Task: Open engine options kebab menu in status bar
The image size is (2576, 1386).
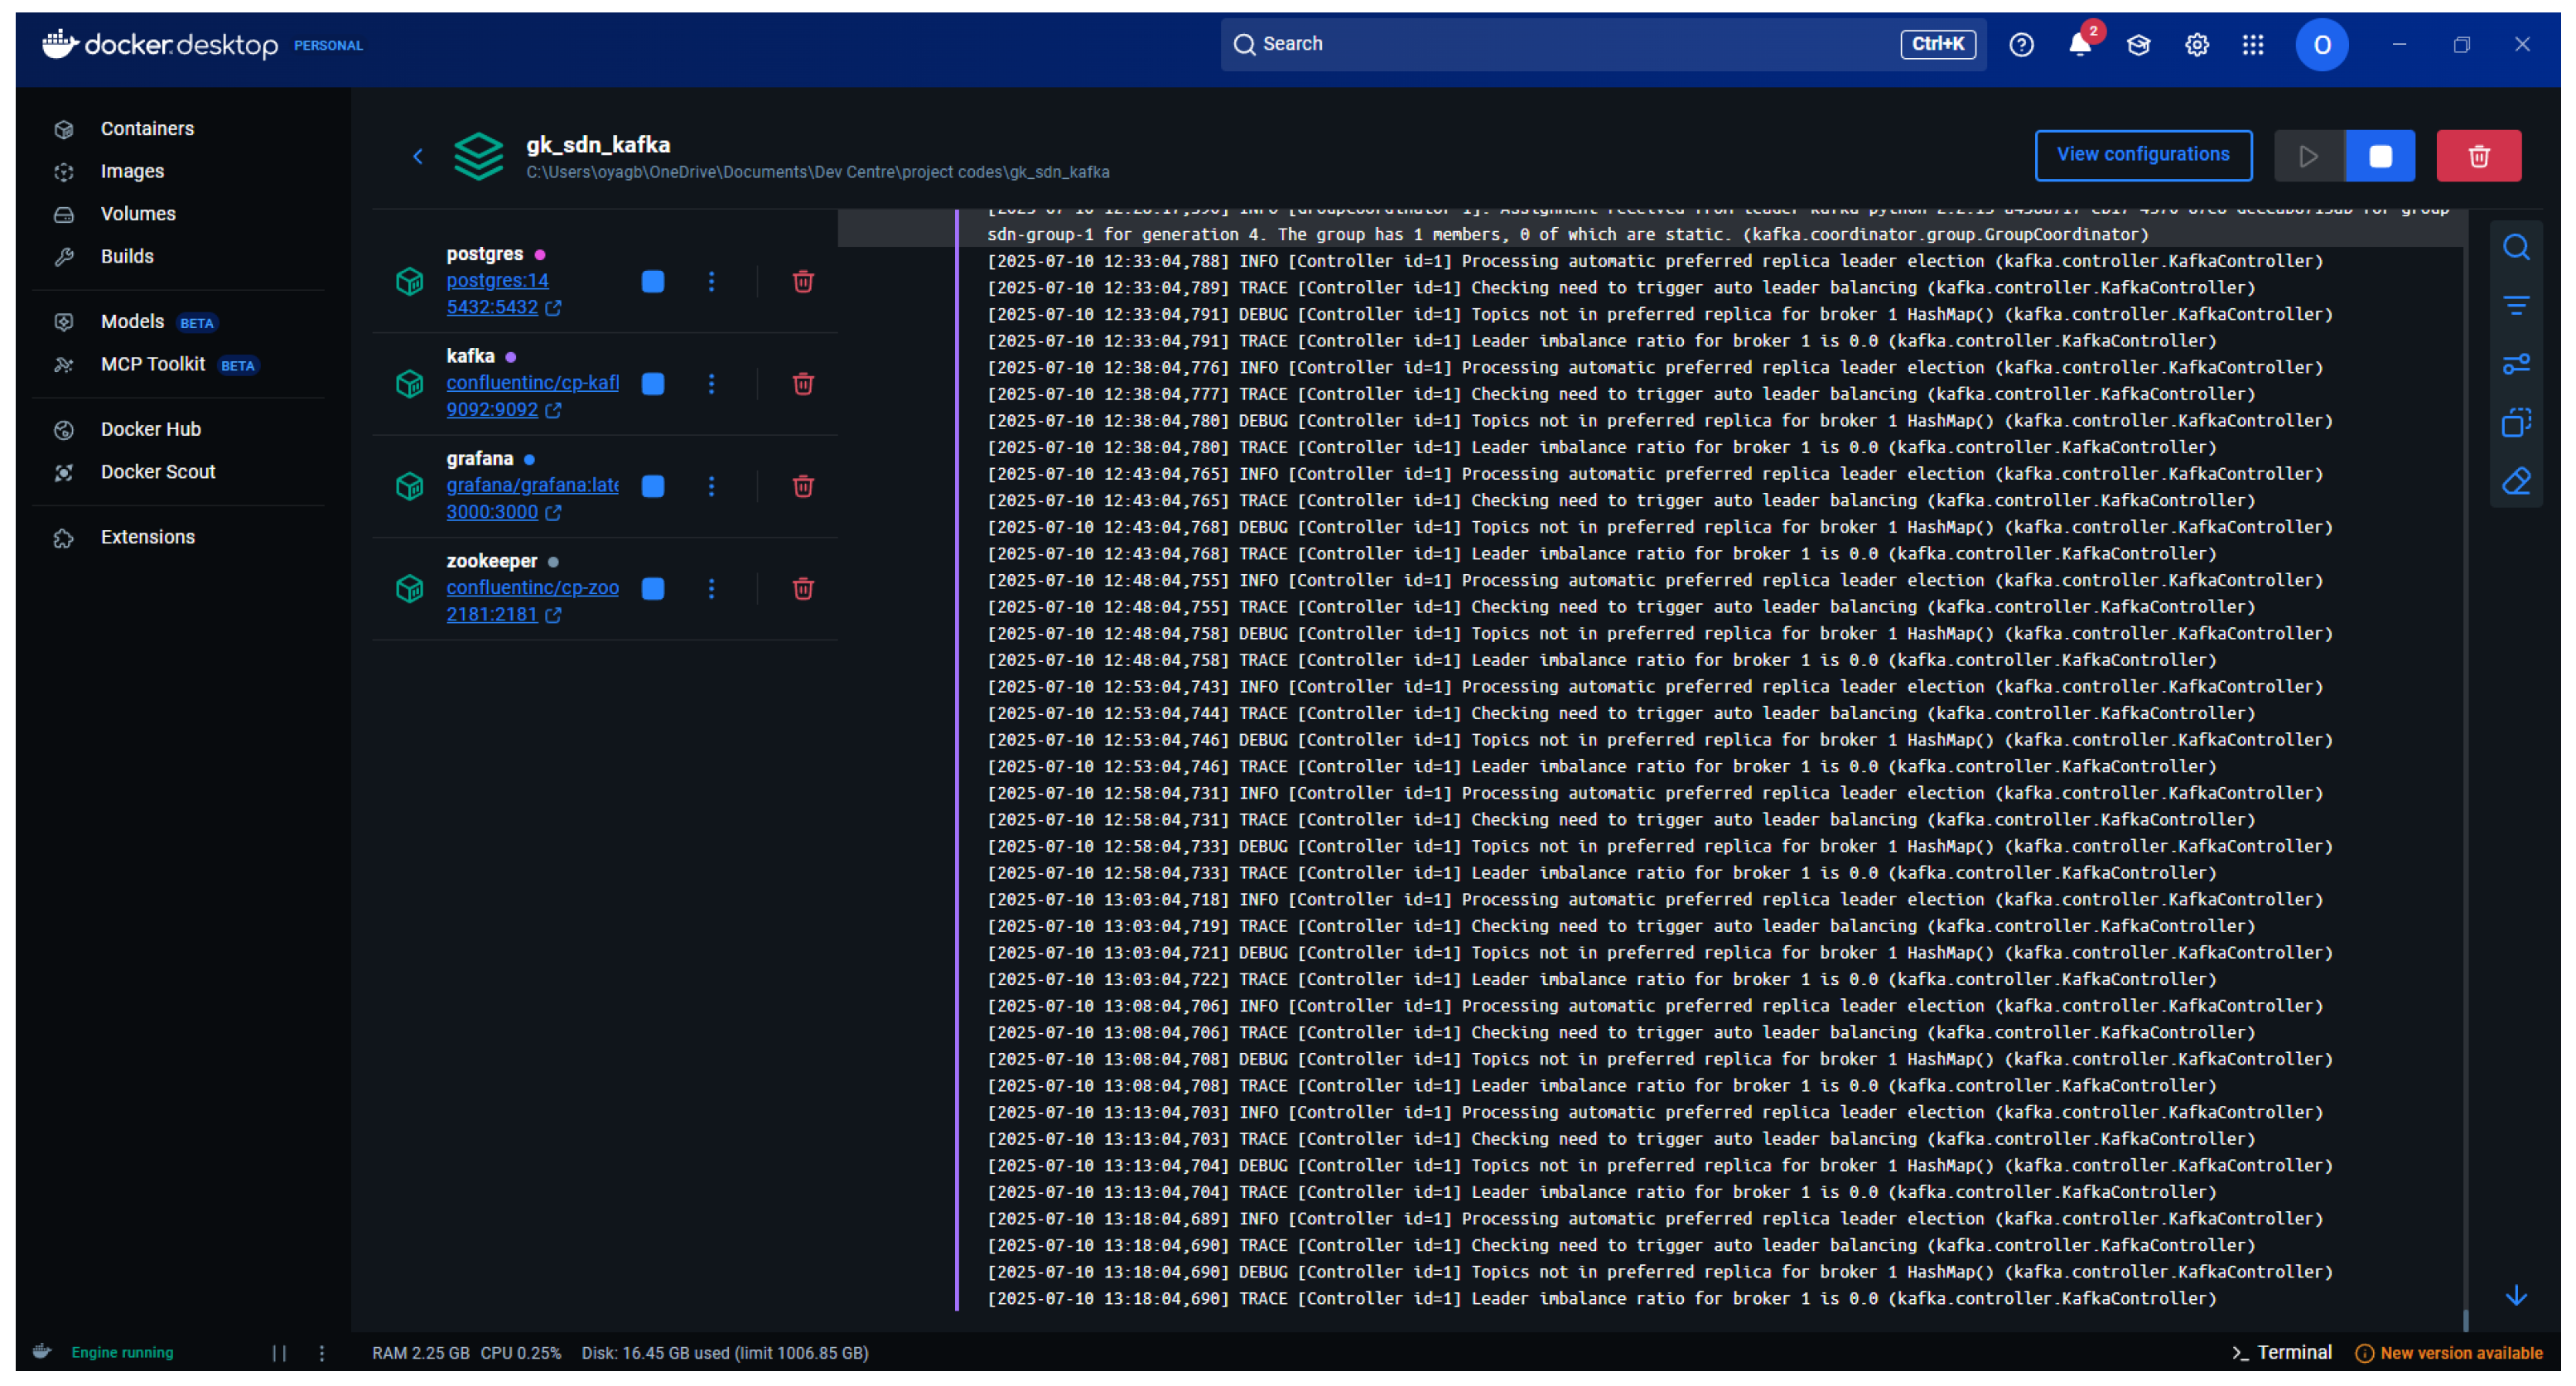Action: [x=321, y=1353]
